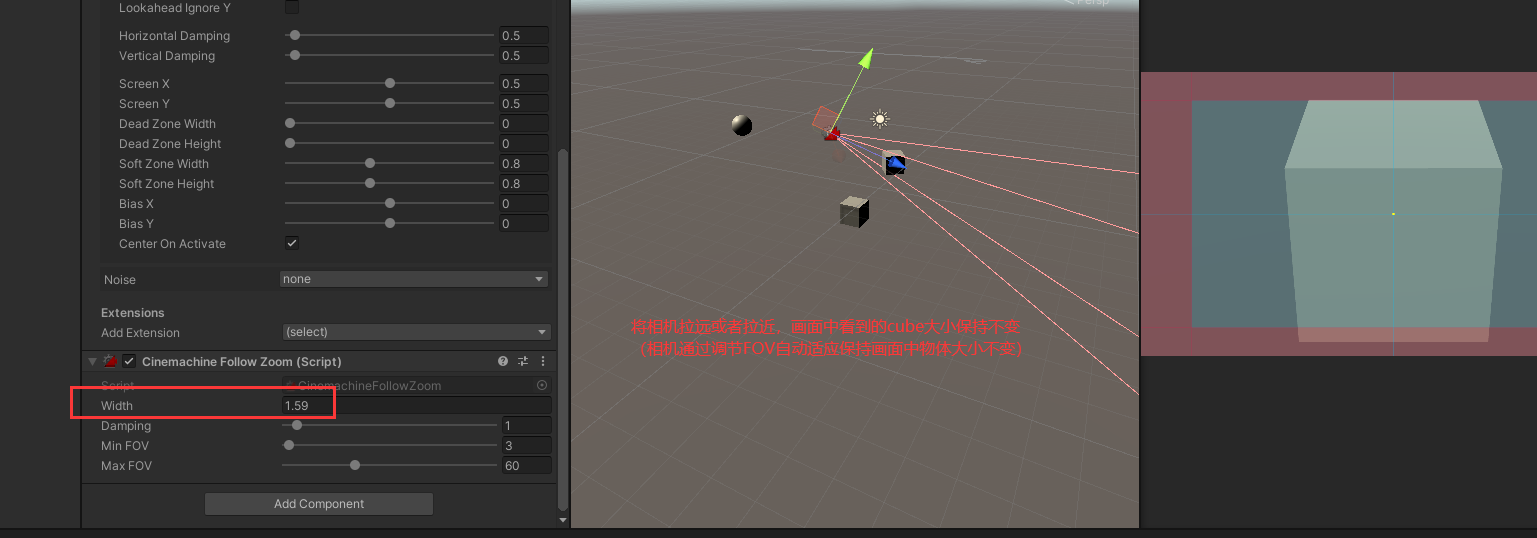Click Vertical Damping slider

[390, 55]
